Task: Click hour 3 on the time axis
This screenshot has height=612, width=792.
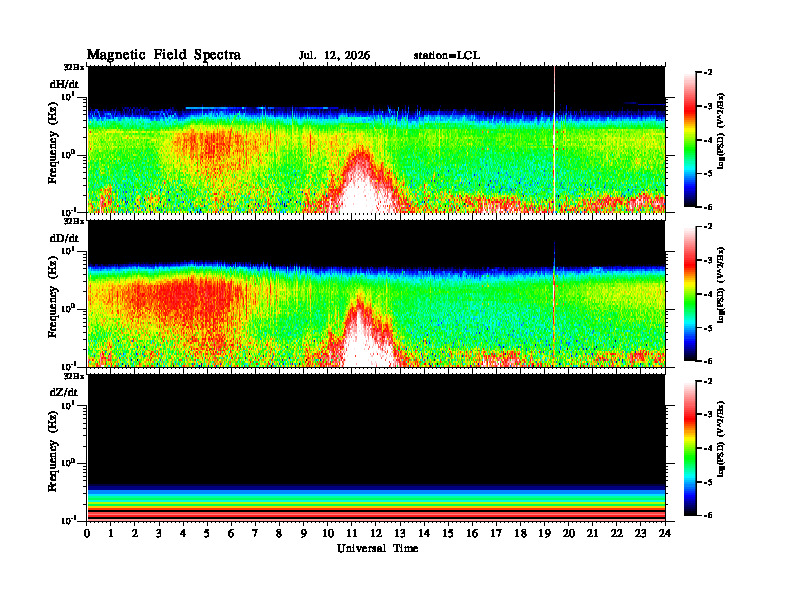Action: click(x=160, y=533)
